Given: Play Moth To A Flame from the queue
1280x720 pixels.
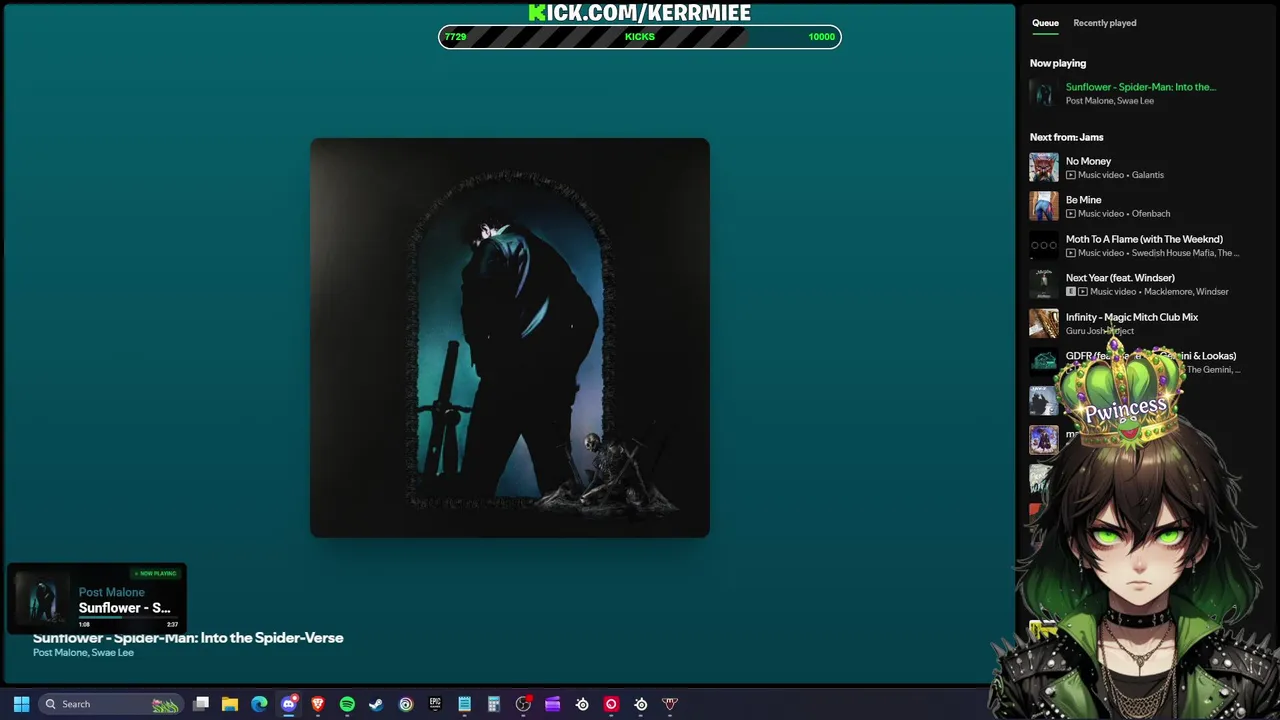Looking at the screenshot, I should pyautogui.click(x=1144, y=239).
